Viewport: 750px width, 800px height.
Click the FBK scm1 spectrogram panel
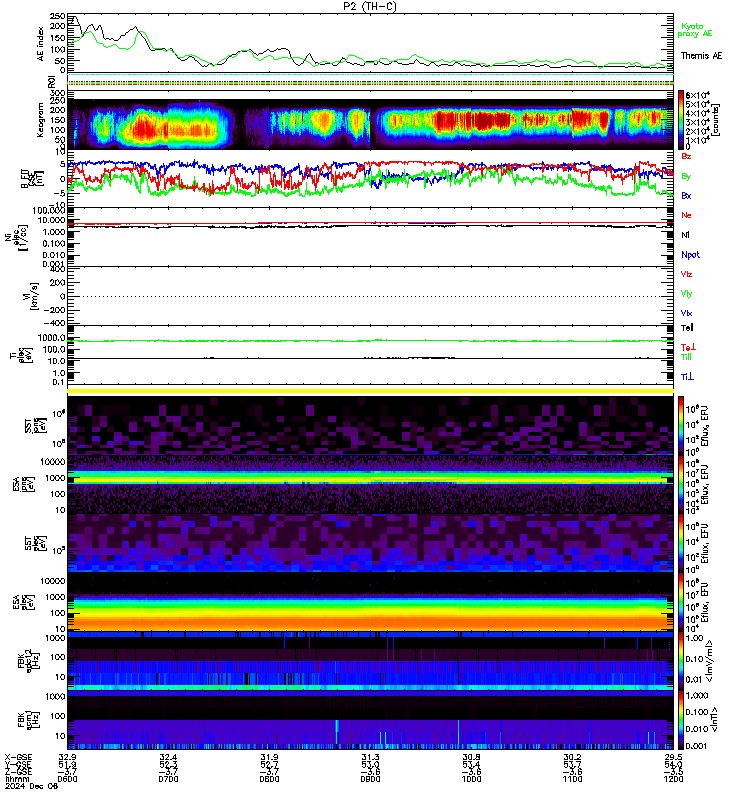(370, 719)
